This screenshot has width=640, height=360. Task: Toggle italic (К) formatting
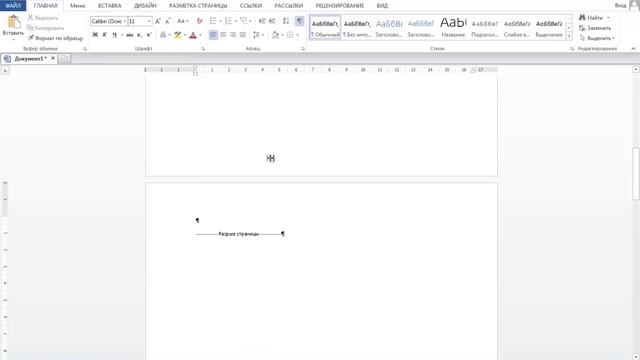(104, 35)
